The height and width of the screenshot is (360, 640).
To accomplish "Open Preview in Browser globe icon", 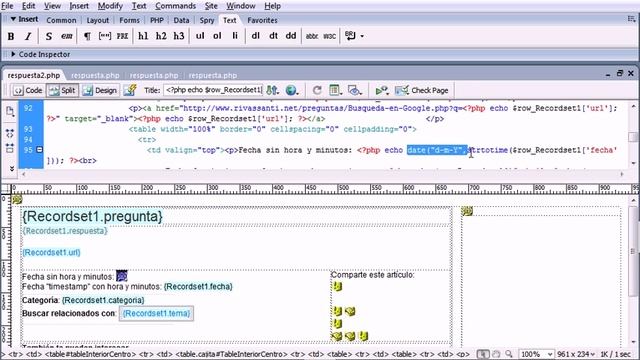I will [x=291, y=90].
